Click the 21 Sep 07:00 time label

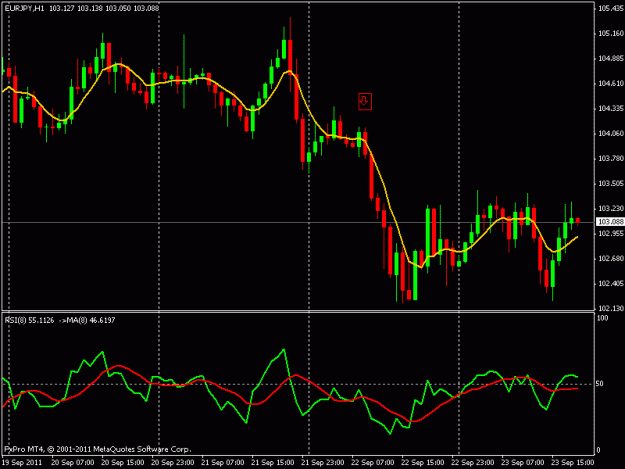[x=222, y=463]
